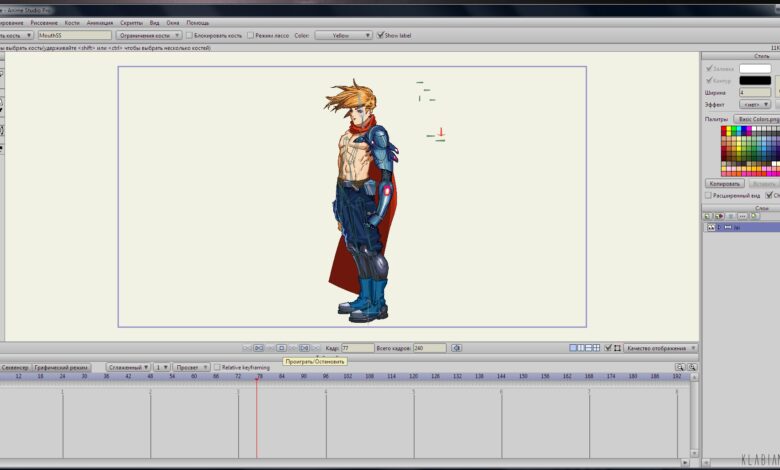Open the Ограничения кости dropdown
The height and width of the screenshot is (470, 780).
coord(150,35)
